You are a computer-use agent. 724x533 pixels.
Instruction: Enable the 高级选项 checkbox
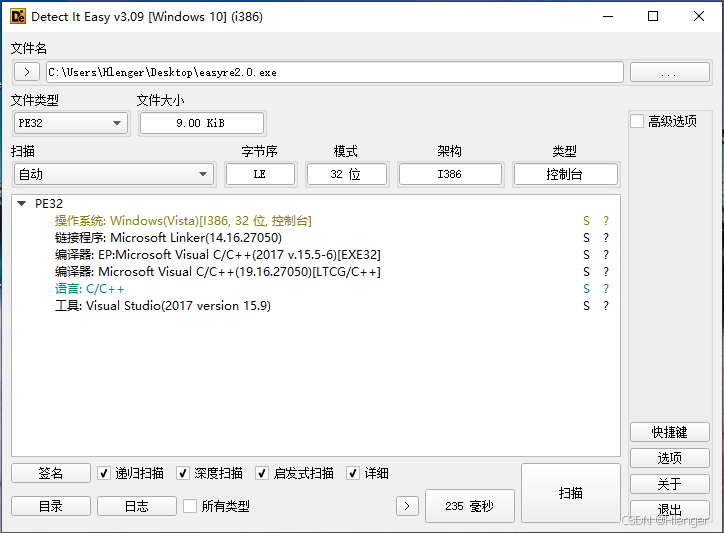point(637,121)
